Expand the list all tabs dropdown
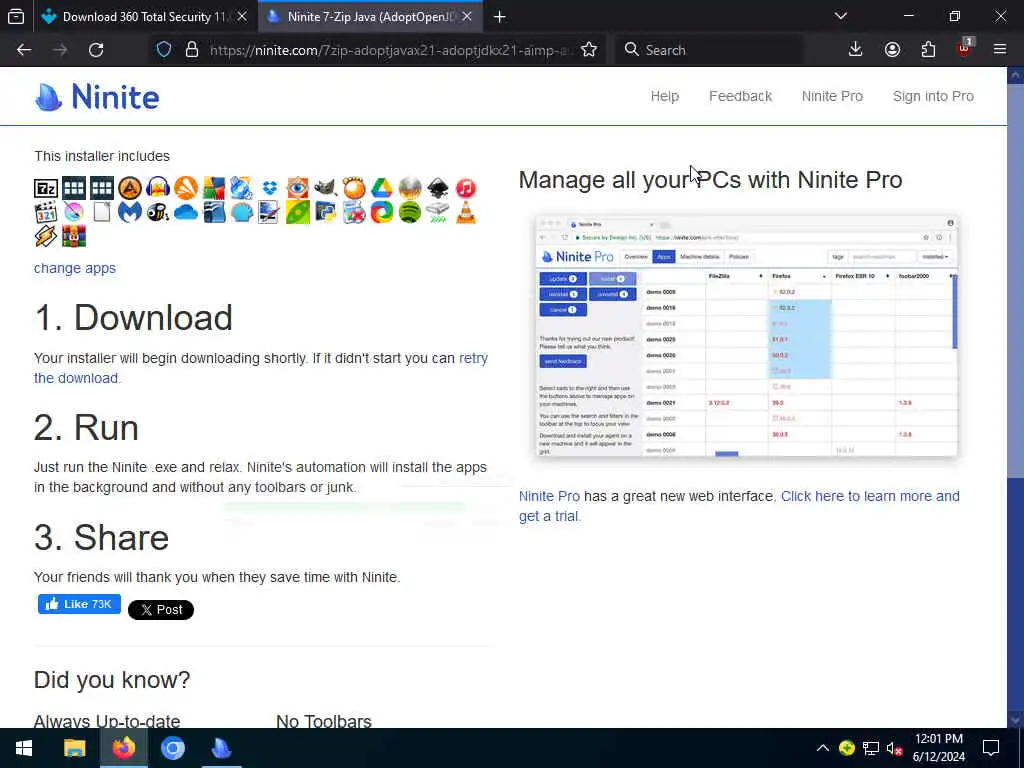 tap(841, 16)
